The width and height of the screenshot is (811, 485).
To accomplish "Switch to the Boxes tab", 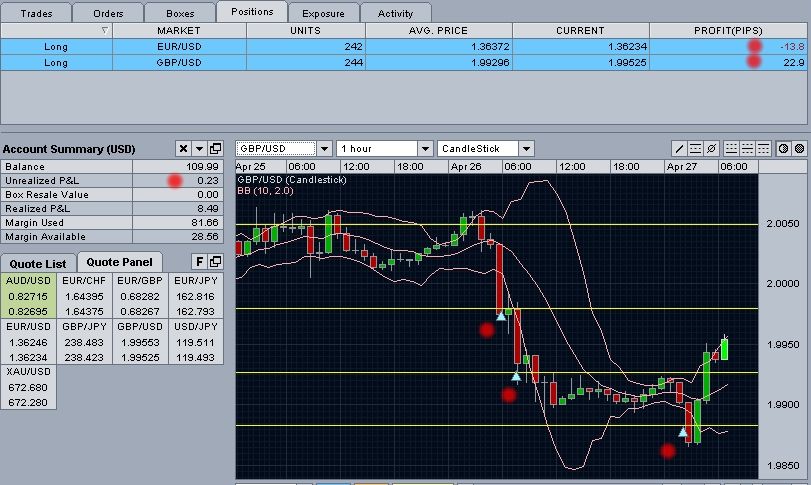I will (180, 13).
